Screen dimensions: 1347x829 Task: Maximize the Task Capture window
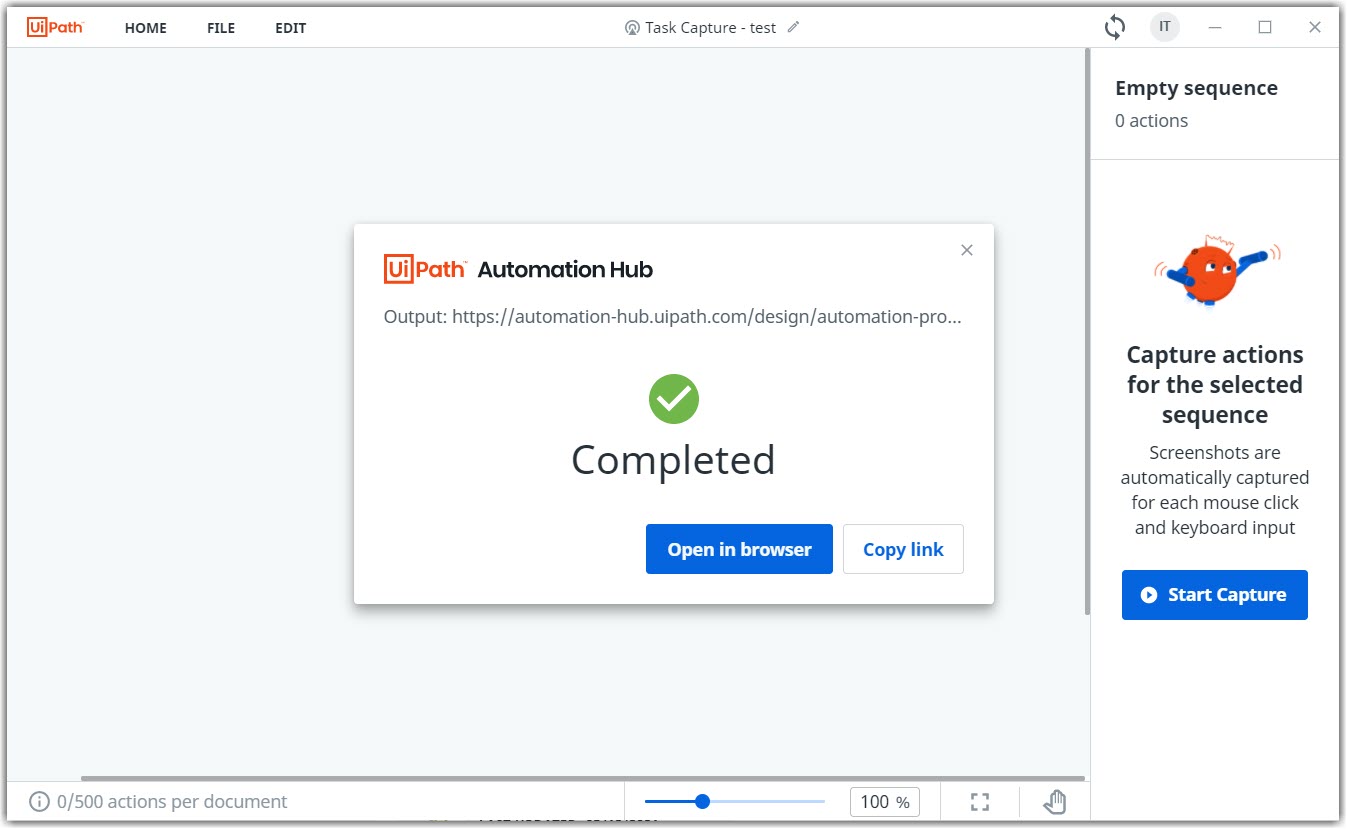coord(1265,27)
